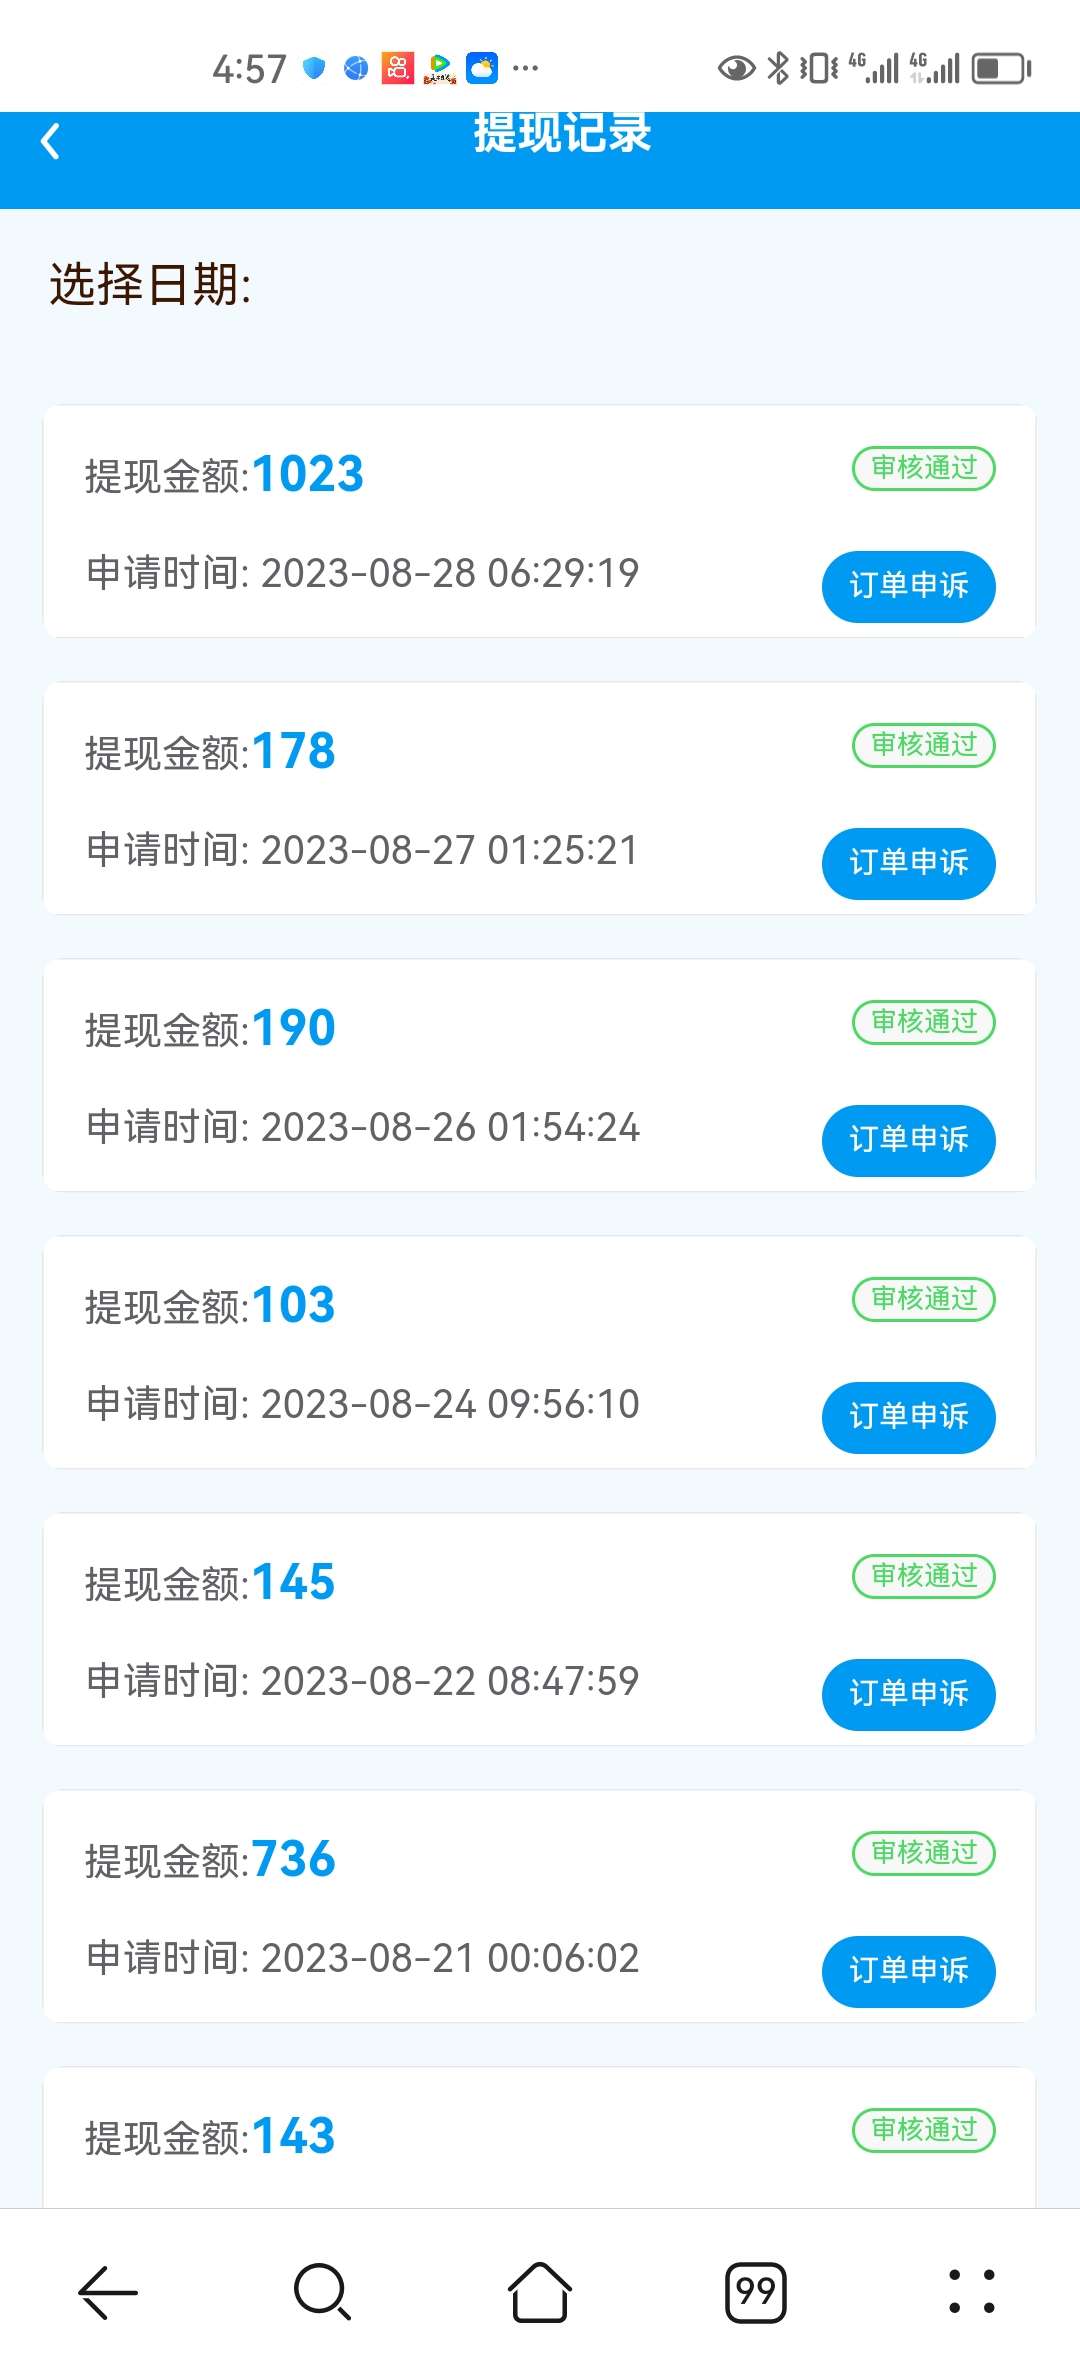The width and height of the screenshot is (1080, 2376).
Task: Open the four-dot browser menu icon
Action: (x=971, y=2291)
